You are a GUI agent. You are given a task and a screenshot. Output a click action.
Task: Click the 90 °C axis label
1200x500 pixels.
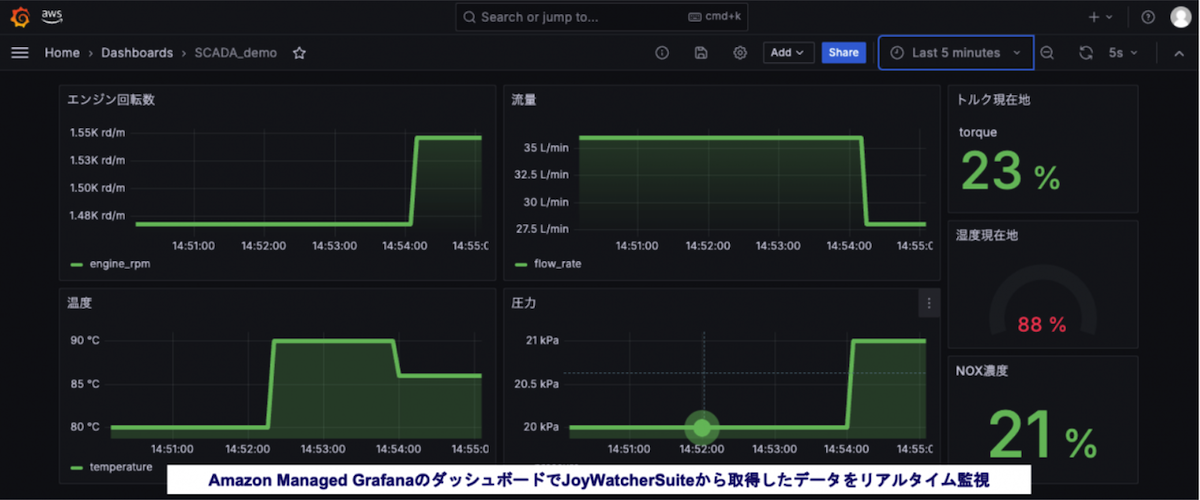(x=85, y=341)
